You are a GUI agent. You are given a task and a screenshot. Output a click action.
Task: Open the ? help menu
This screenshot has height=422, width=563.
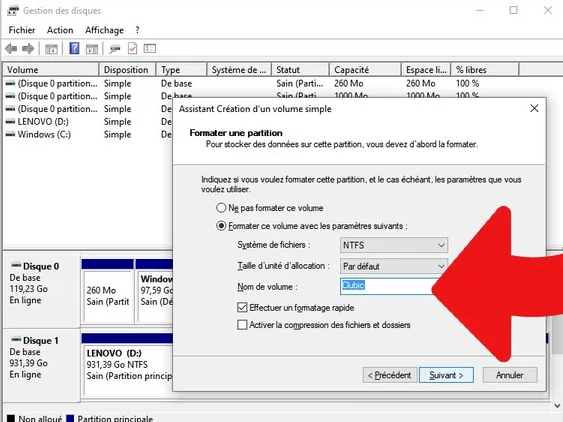137,30
